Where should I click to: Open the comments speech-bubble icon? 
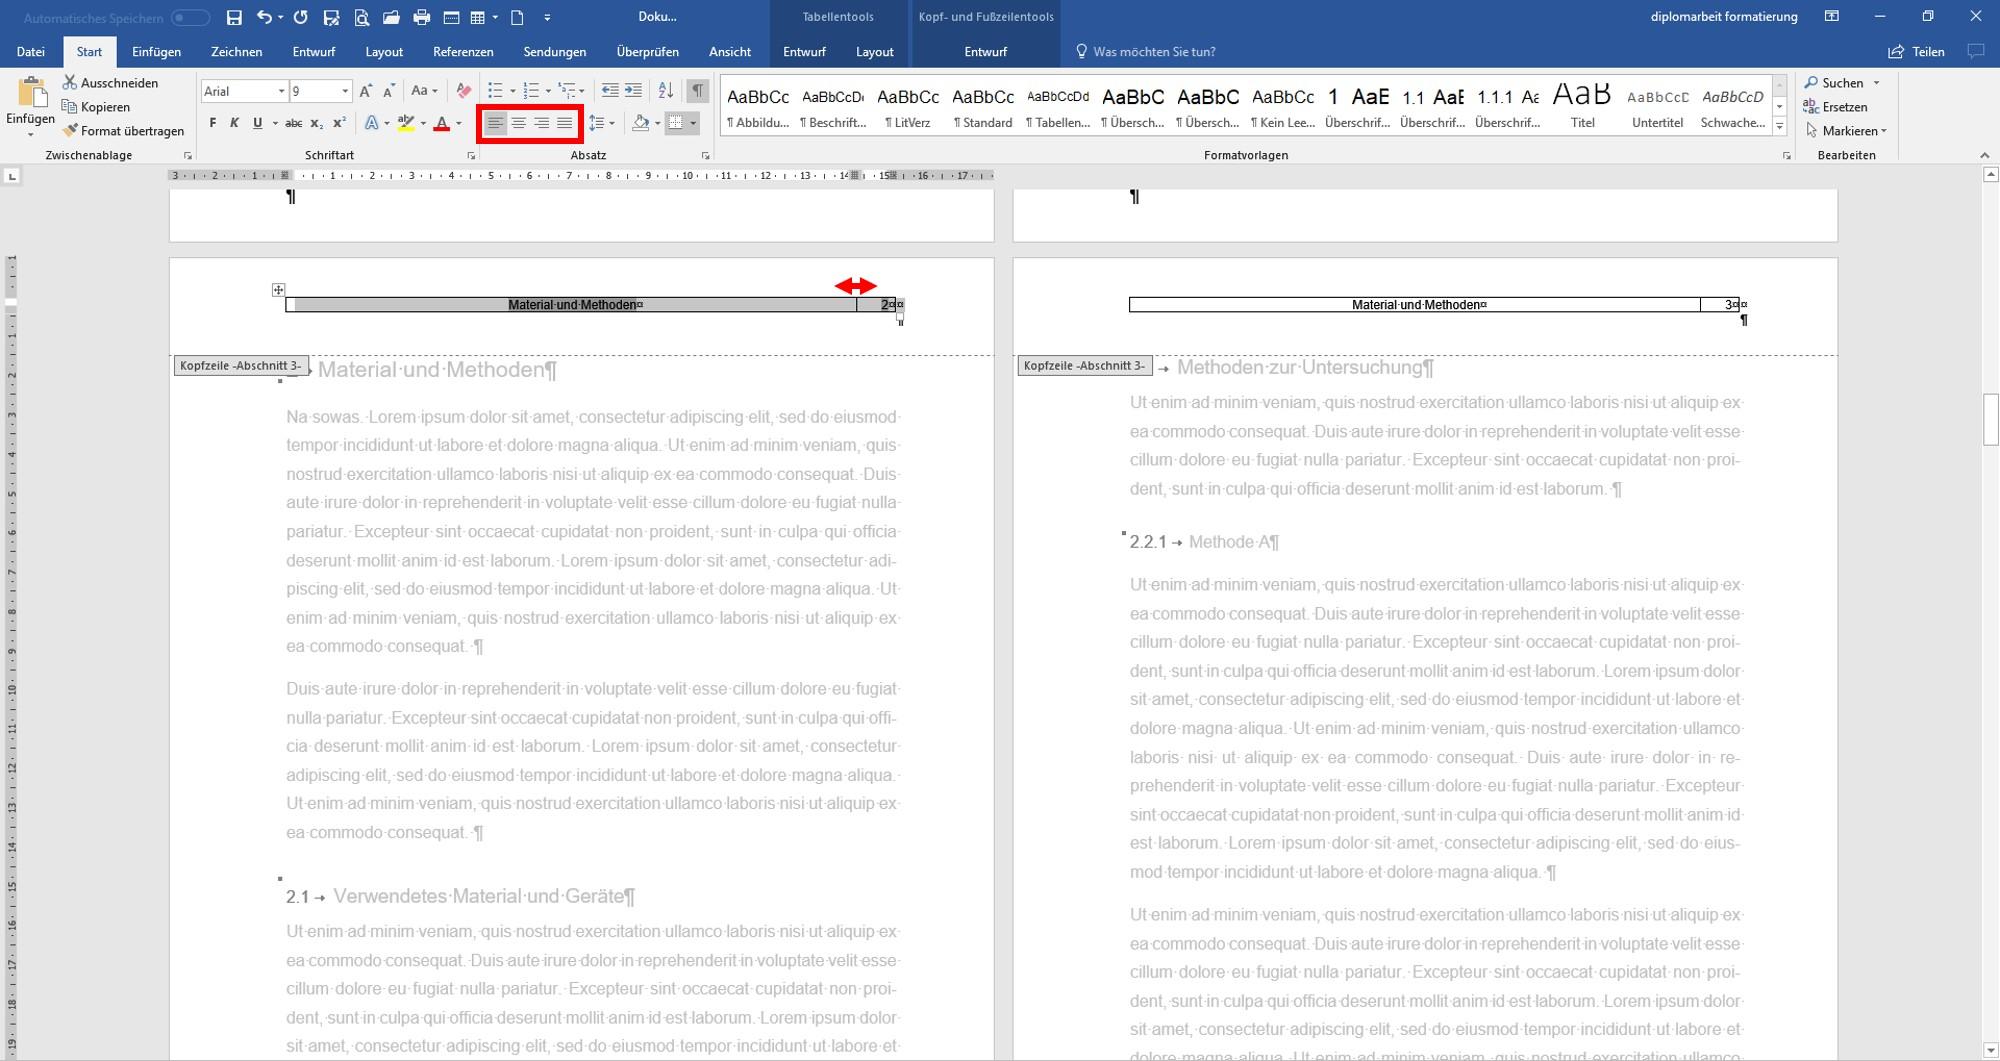coord(1976,51)
